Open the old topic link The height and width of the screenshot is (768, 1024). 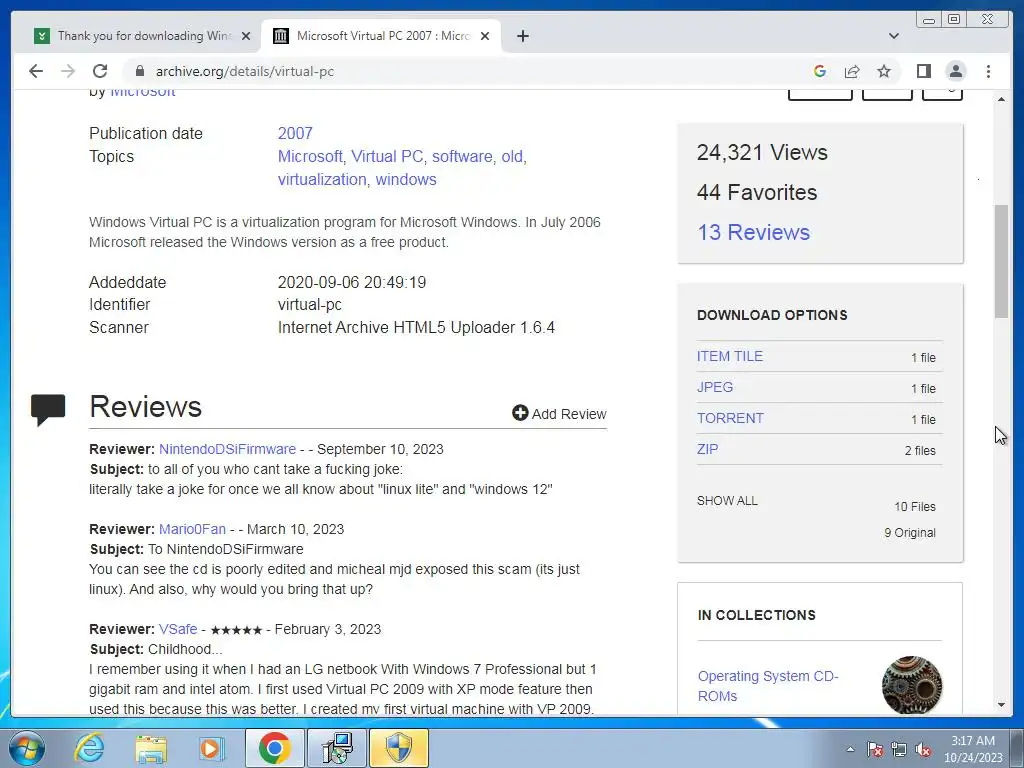[512, 157]
